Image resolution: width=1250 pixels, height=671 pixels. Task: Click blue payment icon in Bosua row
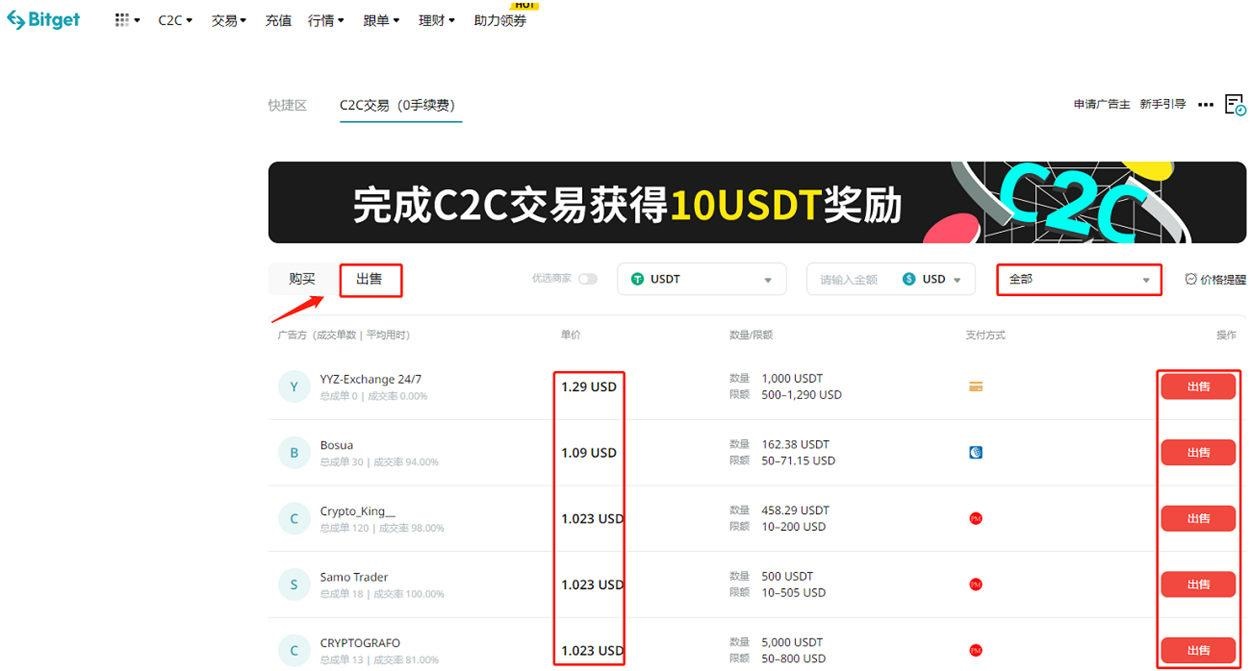(975, 451)
